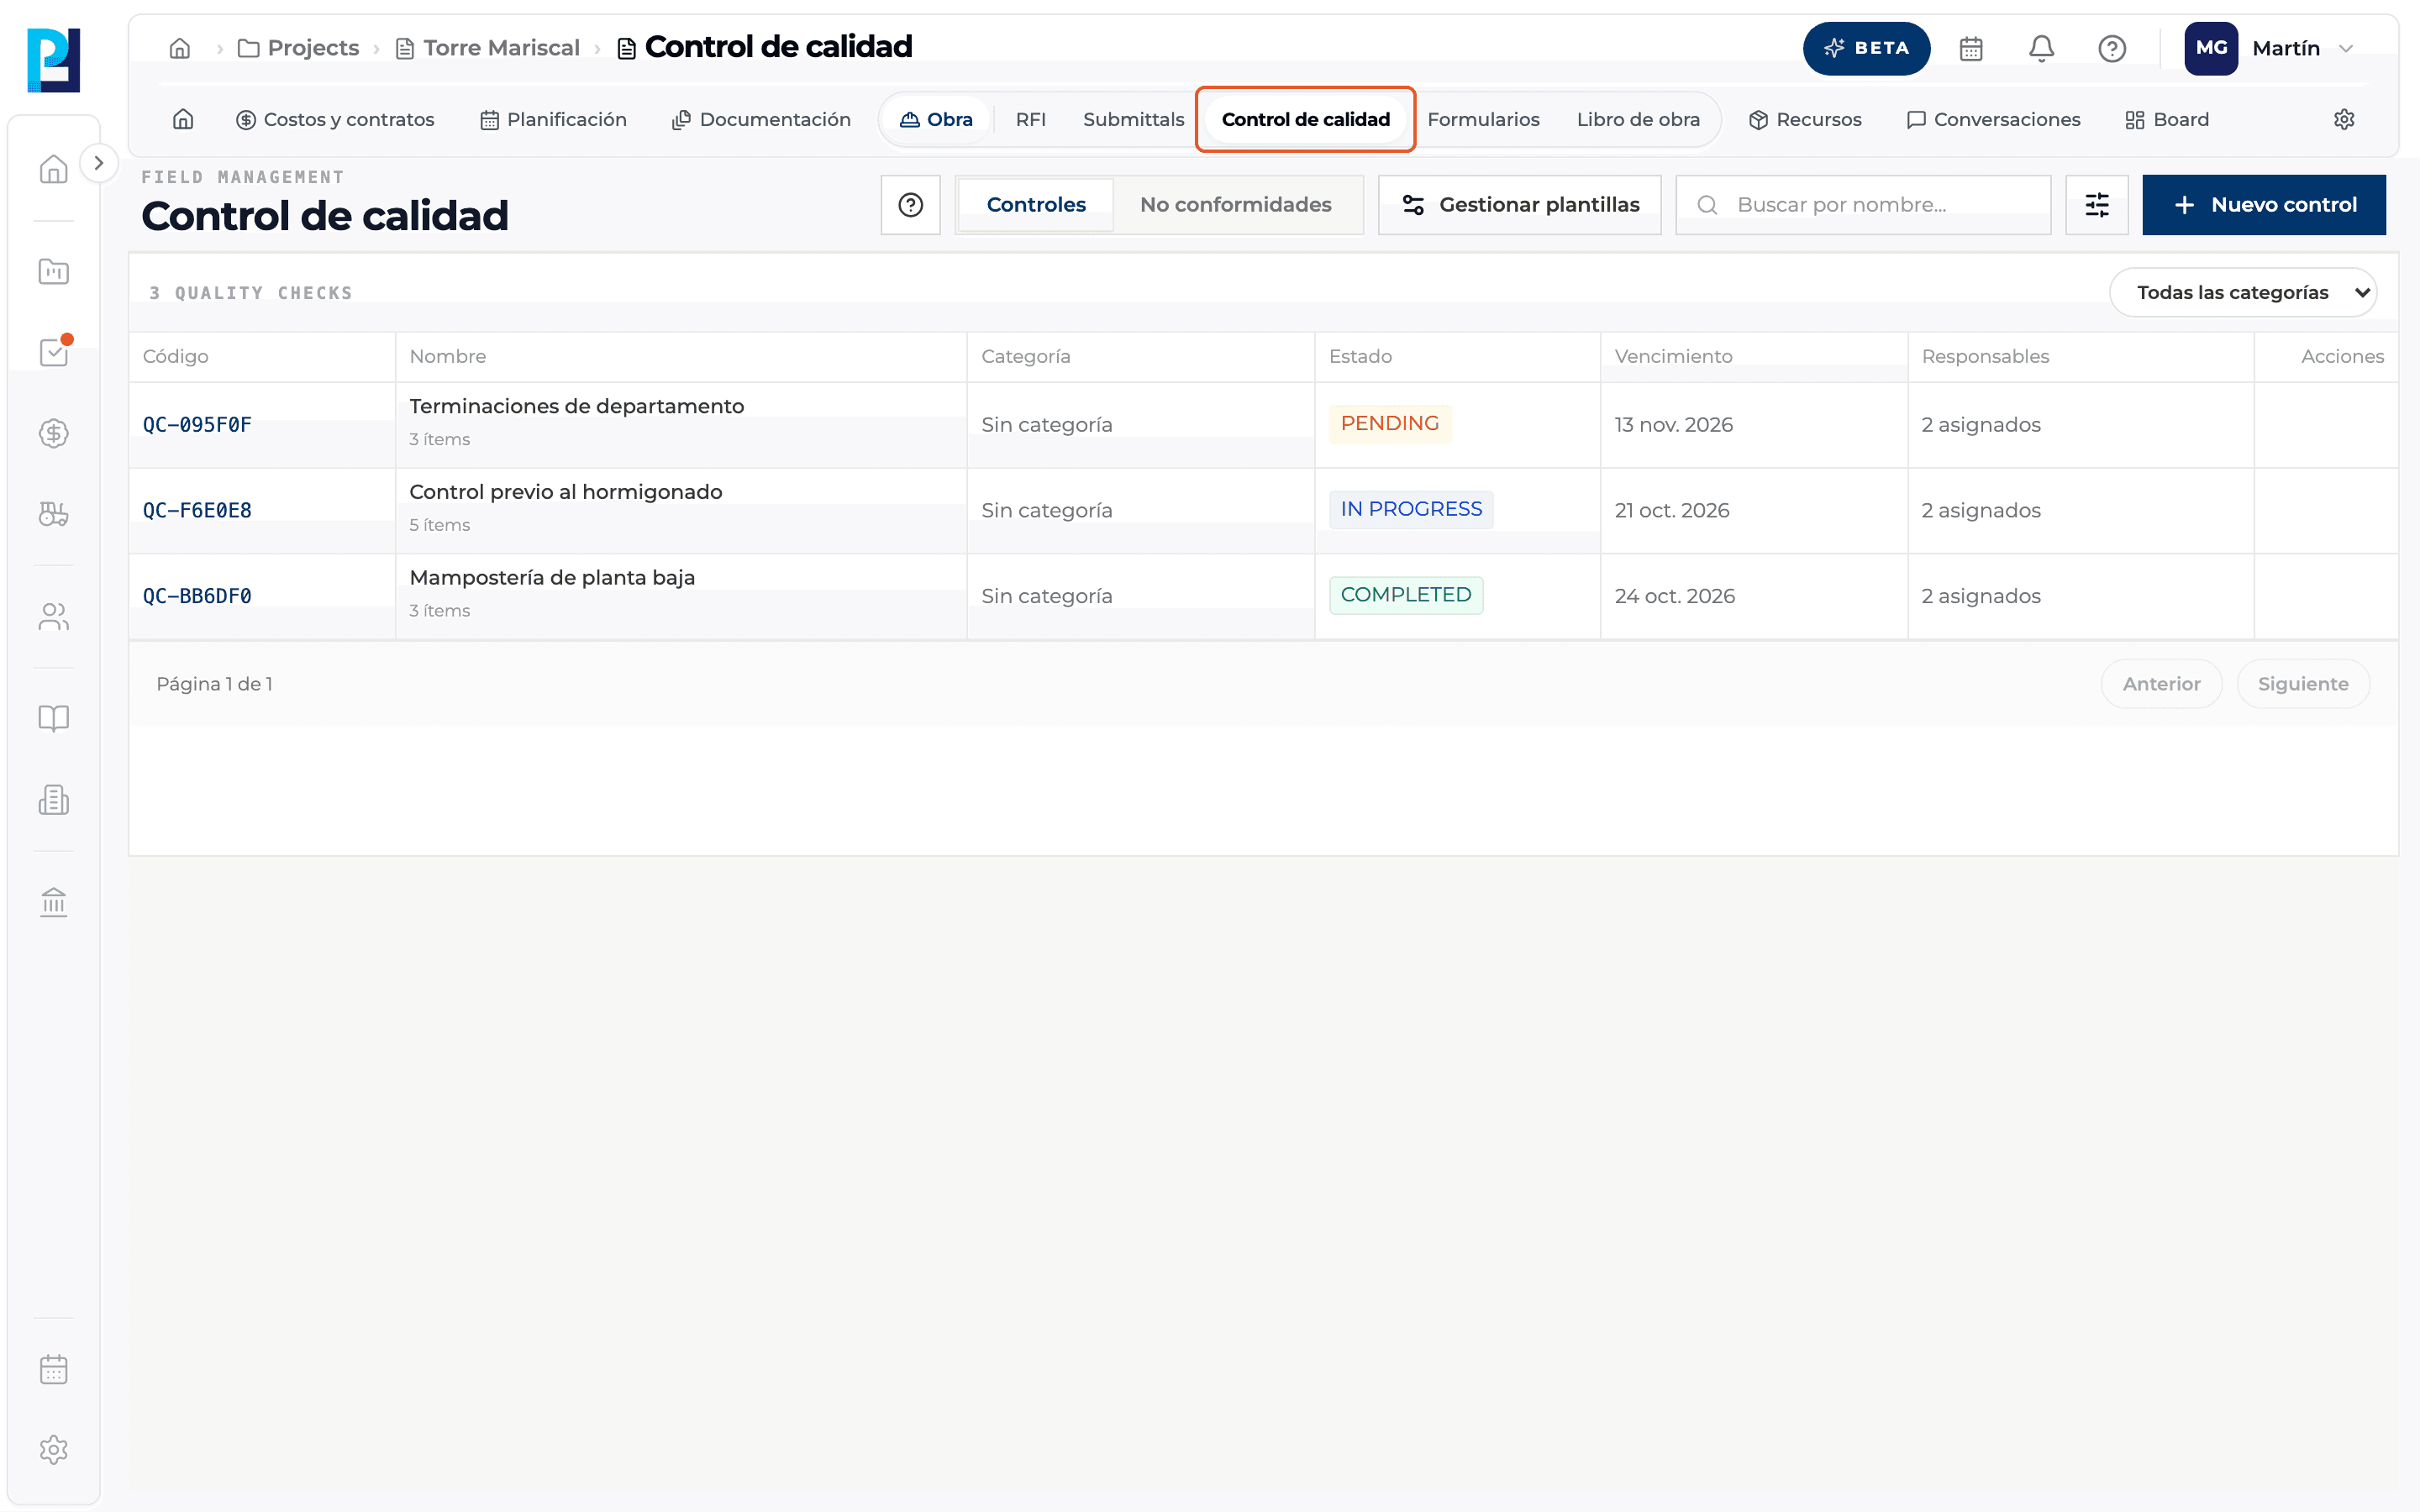This screenshot has width=2420, height=1512.
Task: Open the sidebar tasks icon with red dot
Action: (53, 352)
